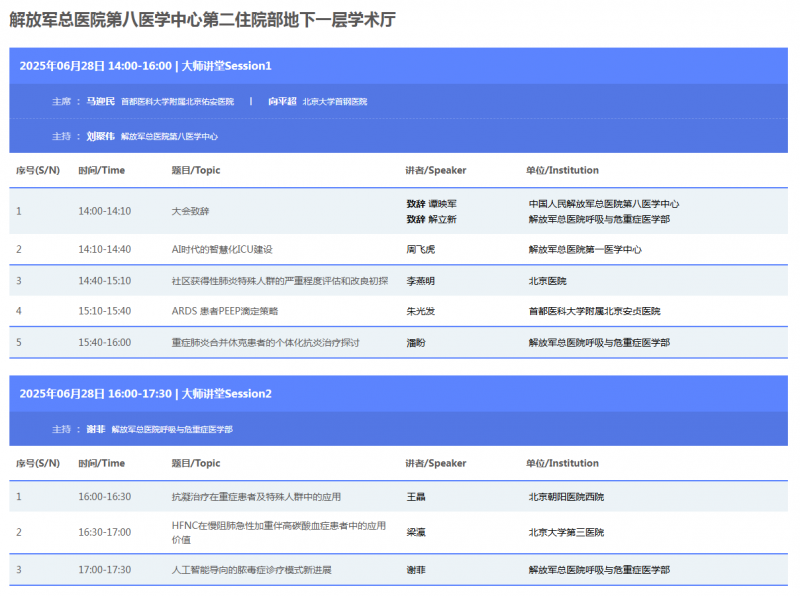
Task: Click the venue title 解放军总医院第八医学中心第二住院部地下一层学术厅
Action: tap(202, 20)
